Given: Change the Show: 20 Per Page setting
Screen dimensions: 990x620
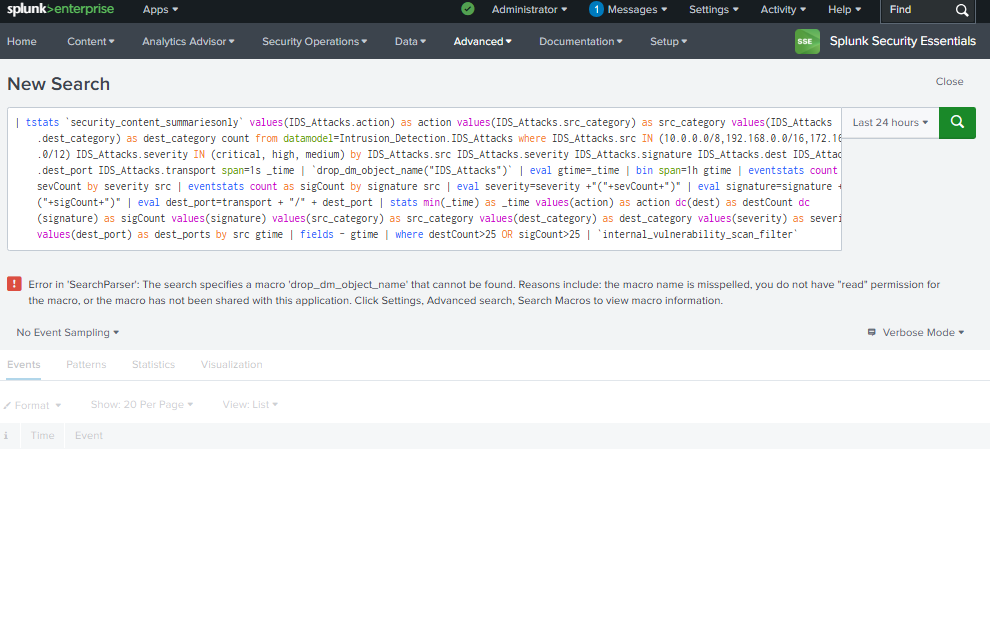Looking at the screenshot, I should point(141,404).
